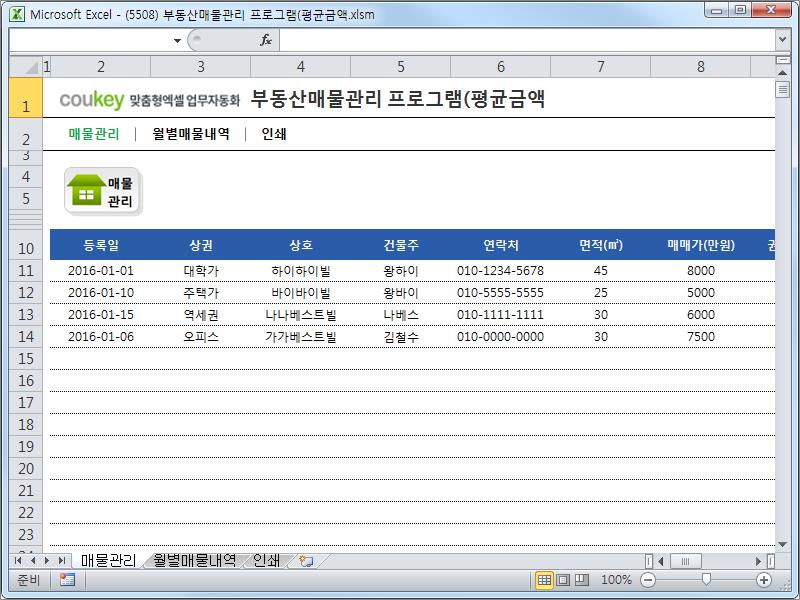The width and height of the screenshot is (800, 600).
Task: Select the column 4 header
Action: tap(301, 66)
